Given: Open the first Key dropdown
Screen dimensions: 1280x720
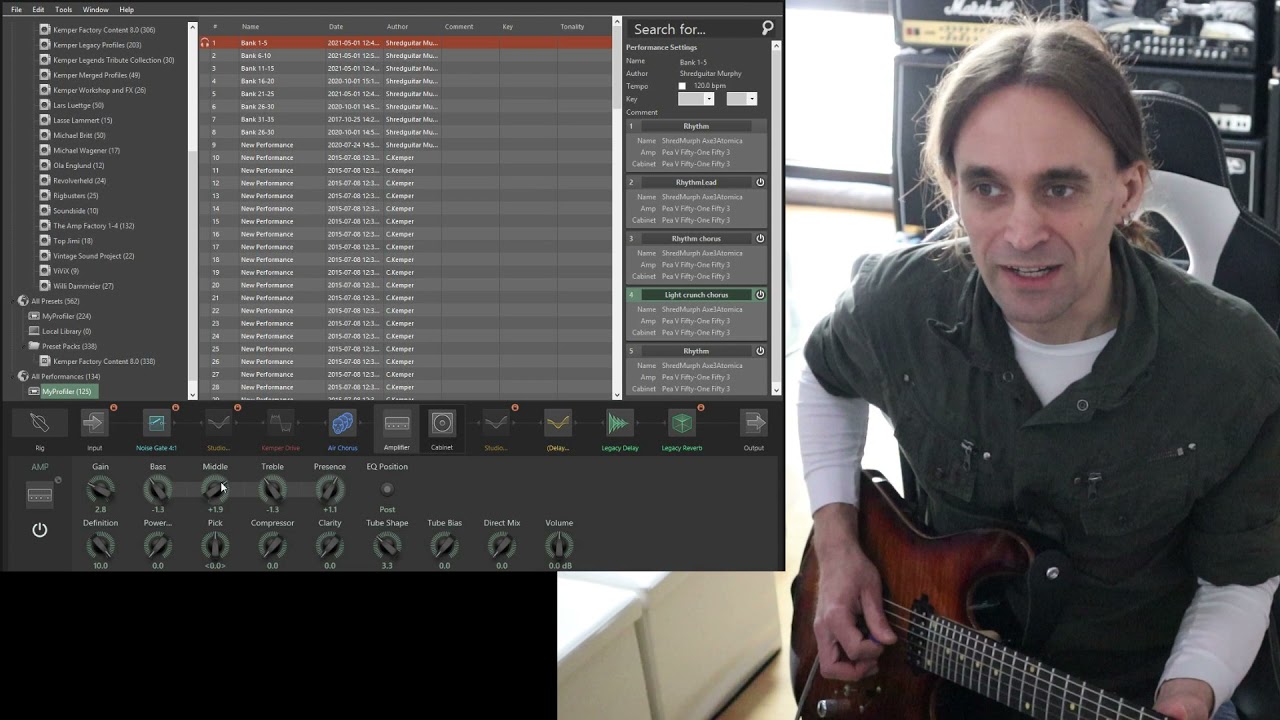Looking at the screenshot, I should coord(696,99).
